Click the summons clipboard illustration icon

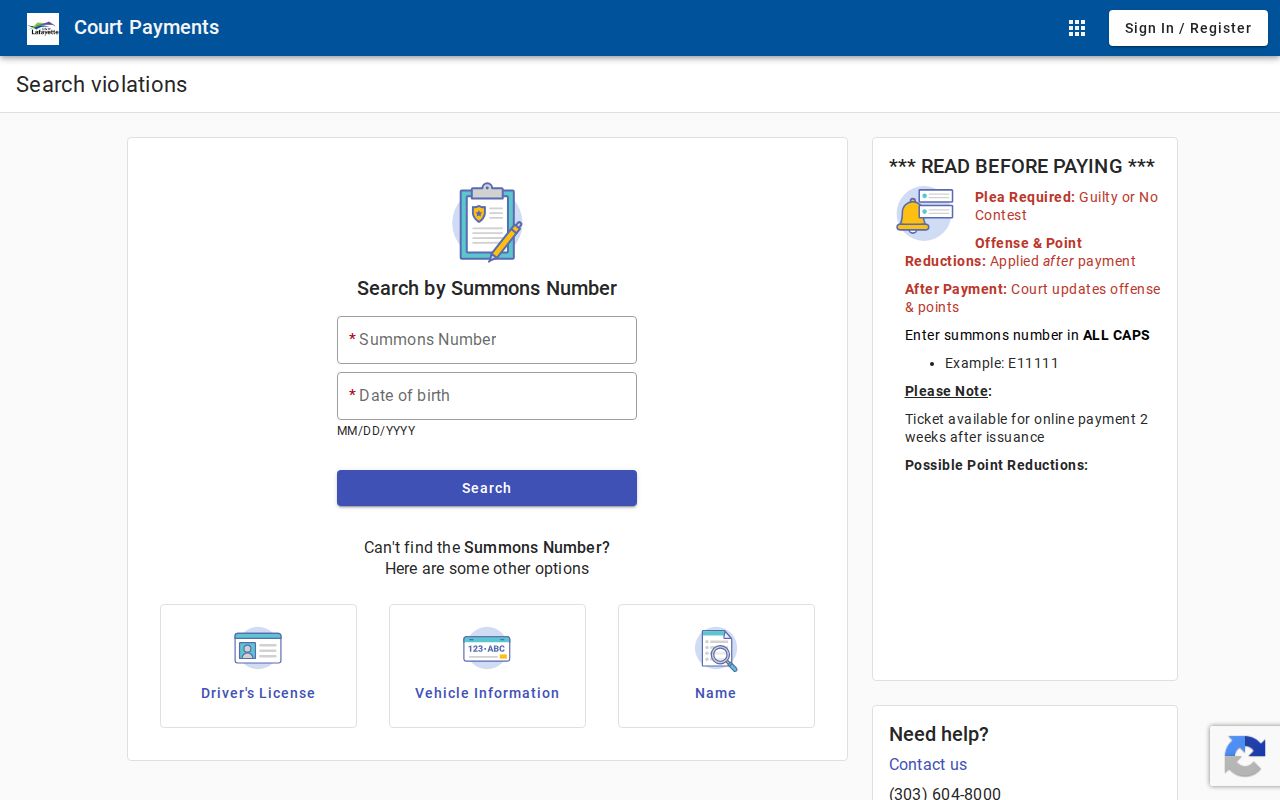(x=487, y=222)
